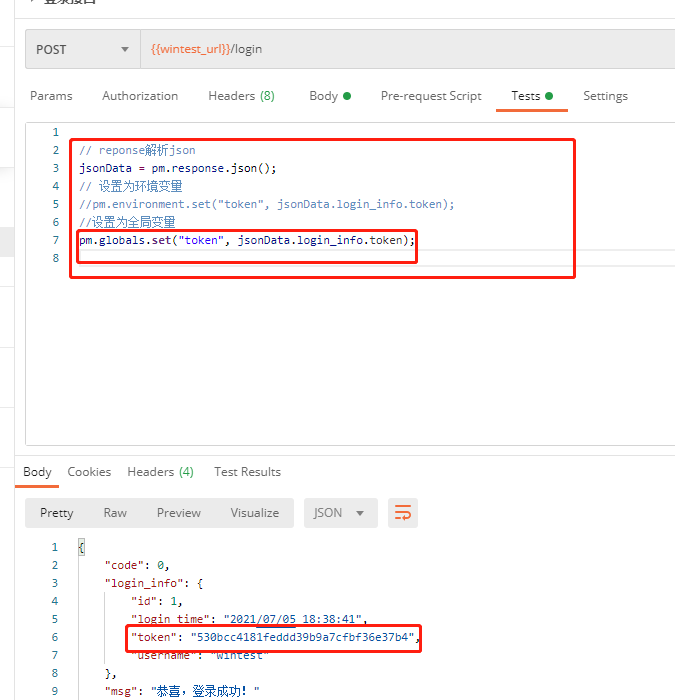Open the Settings tab

[x=605, y=96]
